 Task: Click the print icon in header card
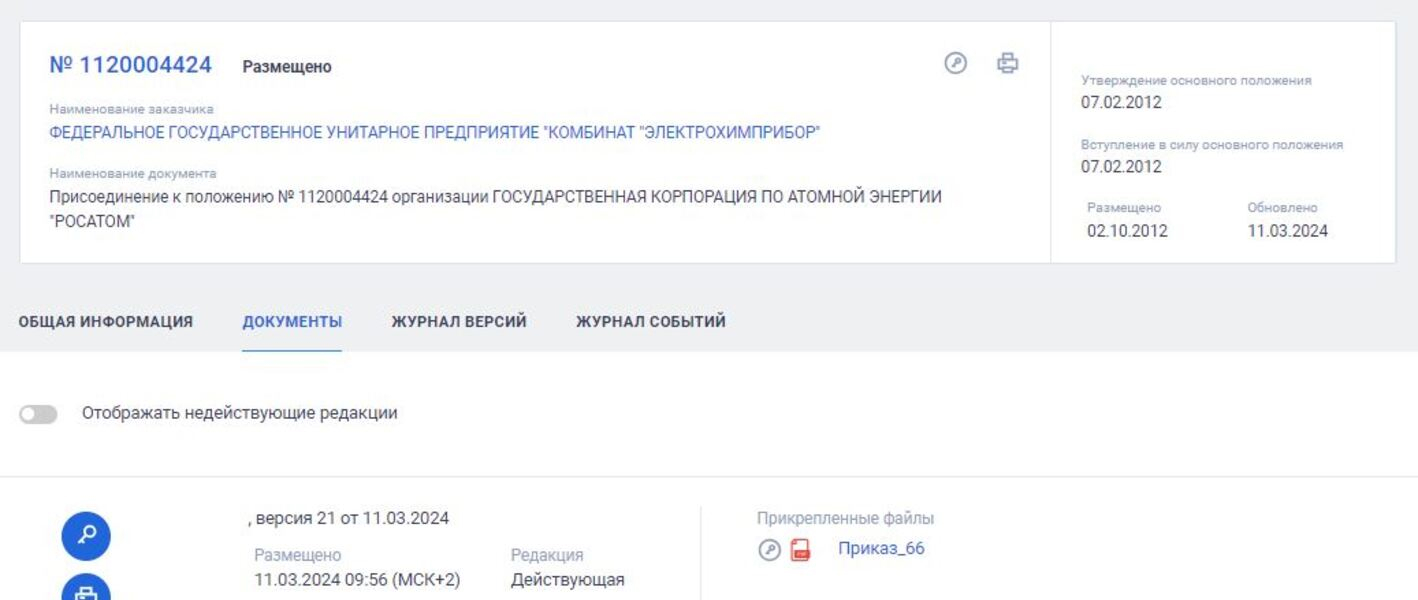click(x=1007, y=63)
